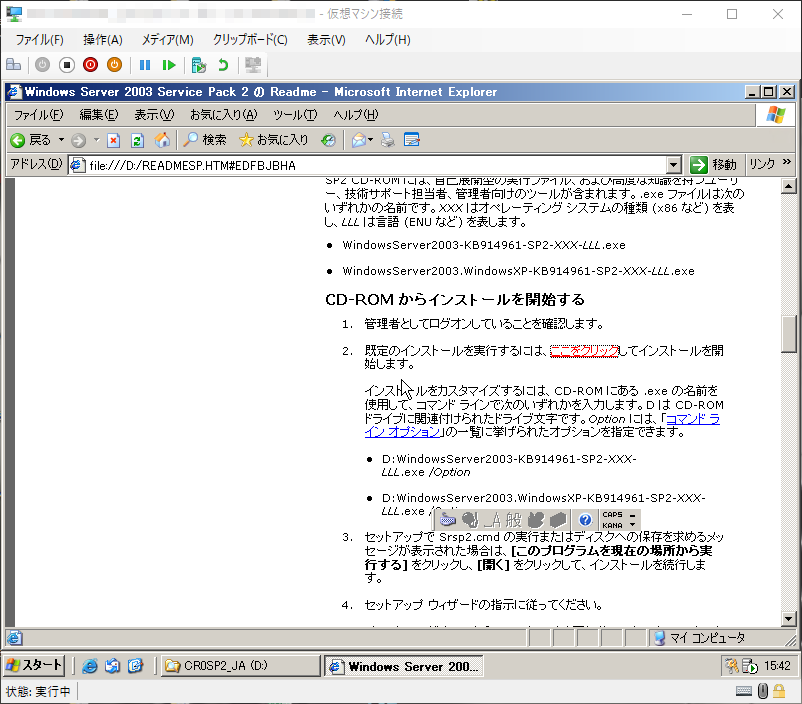Open the IE 編集(E) menu

[99, 115]
